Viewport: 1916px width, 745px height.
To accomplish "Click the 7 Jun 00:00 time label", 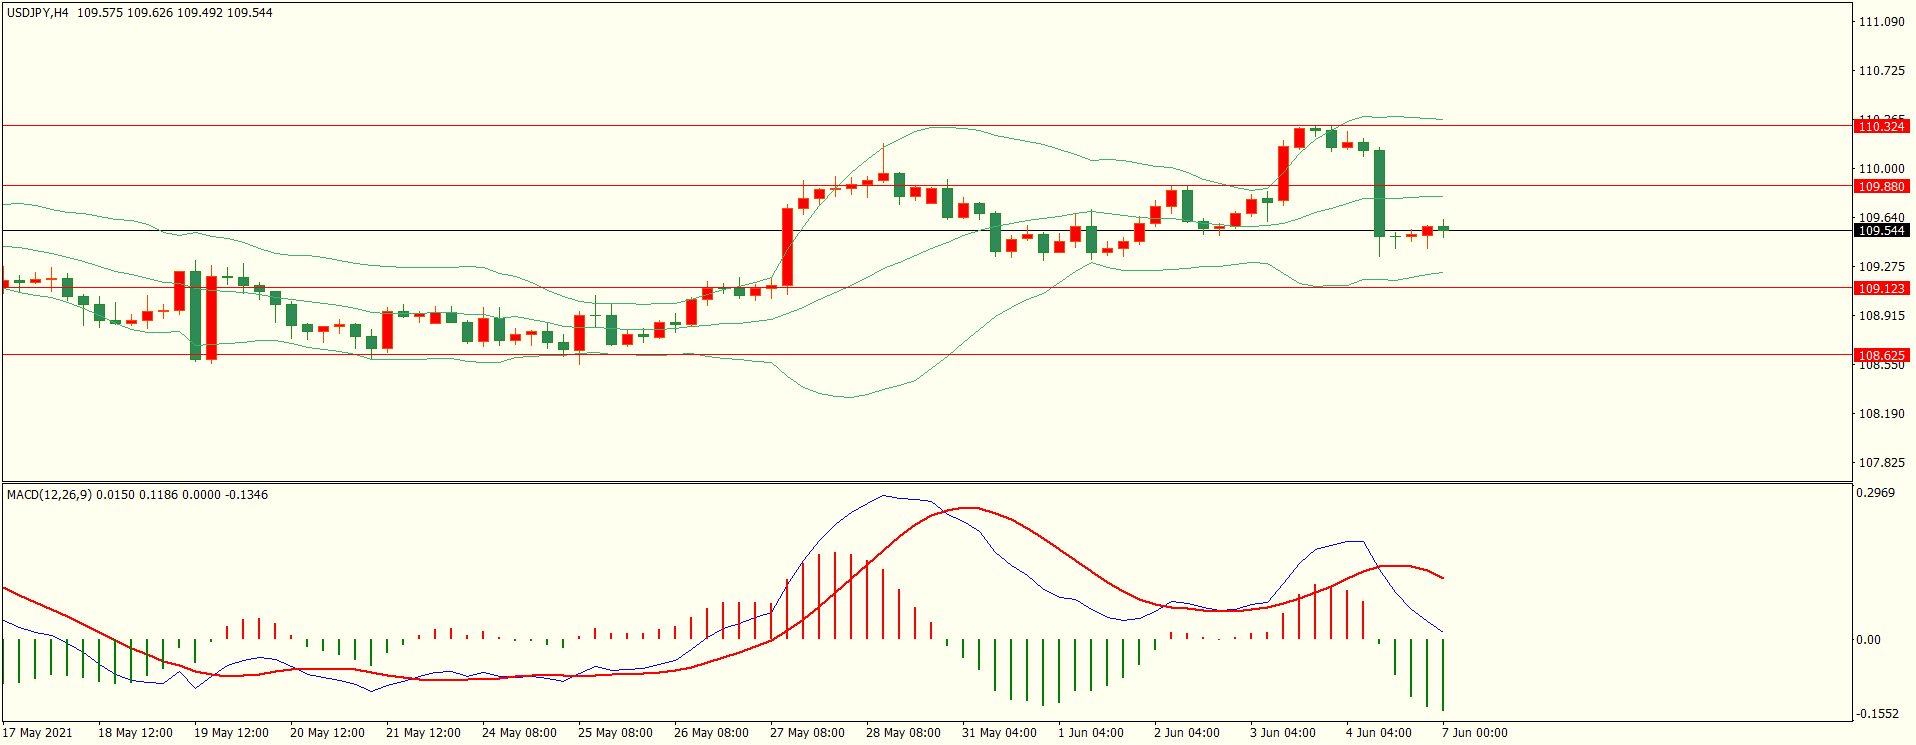I will click(1475, 733).
